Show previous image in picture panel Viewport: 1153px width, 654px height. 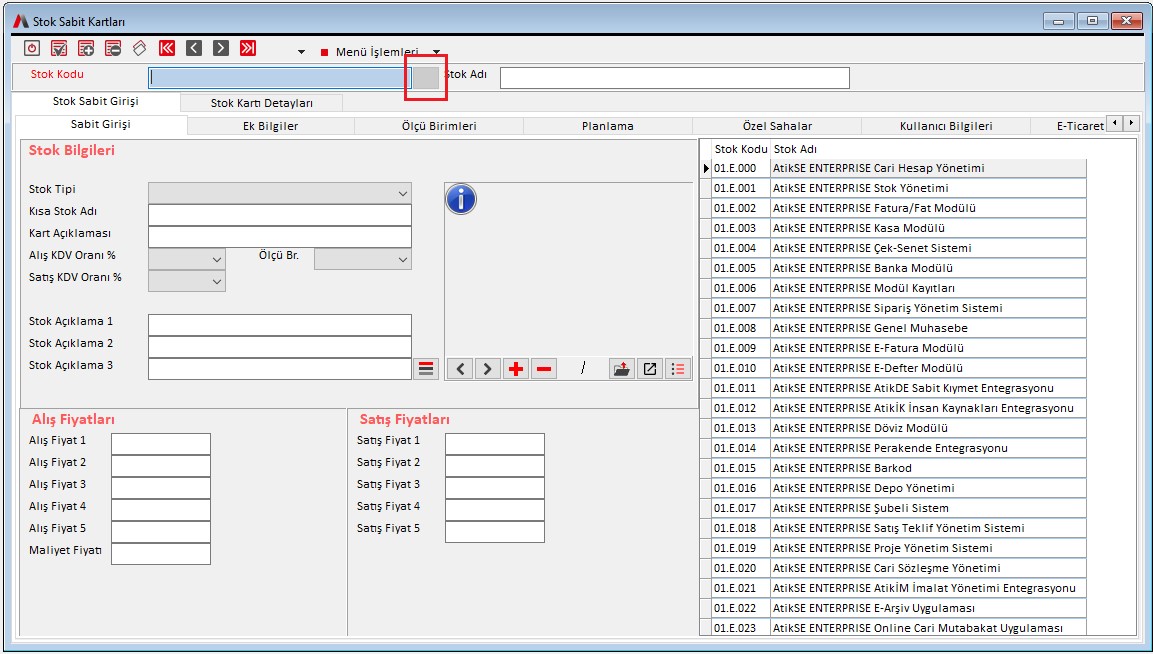click(460, 369)
